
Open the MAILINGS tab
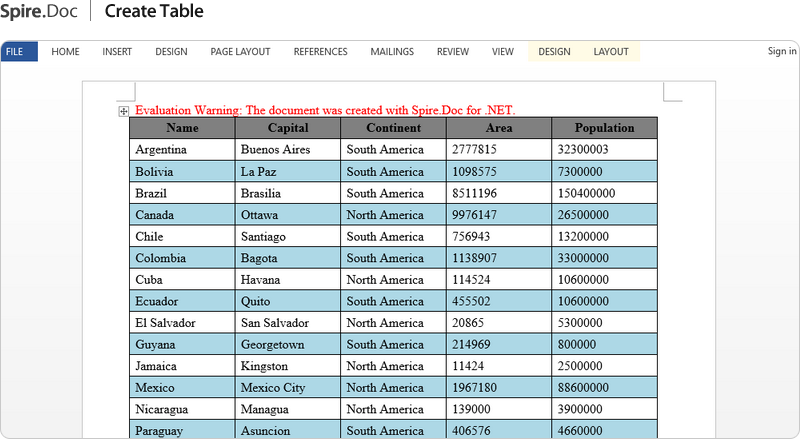[392, 52]
